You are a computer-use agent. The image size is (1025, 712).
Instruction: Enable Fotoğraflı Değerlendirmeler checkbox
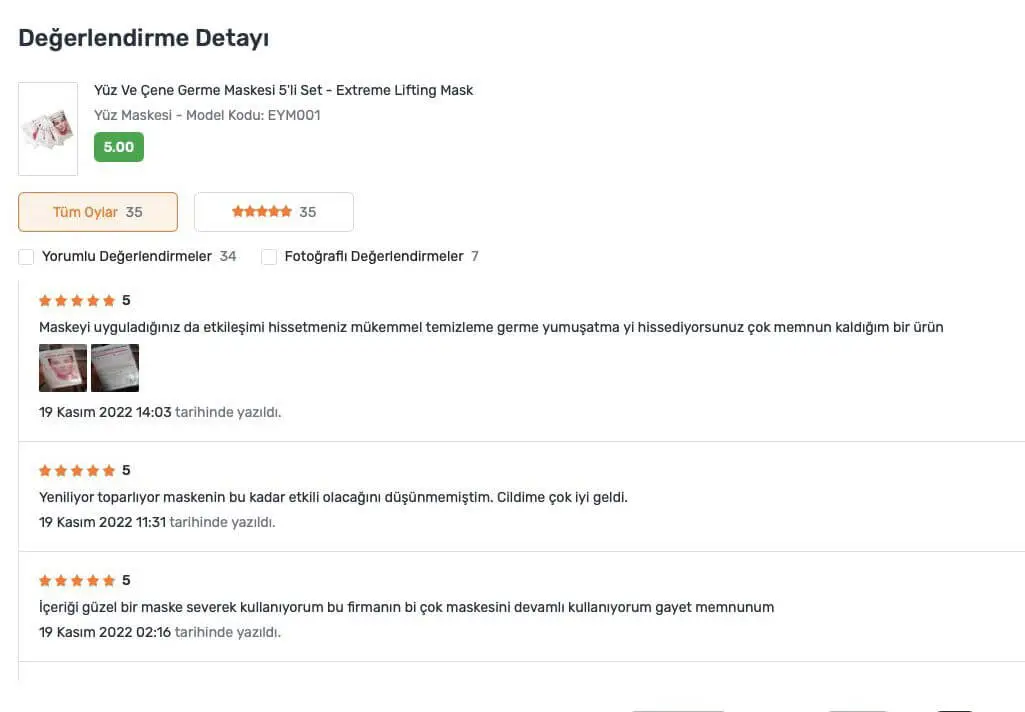tap(269, 257)
